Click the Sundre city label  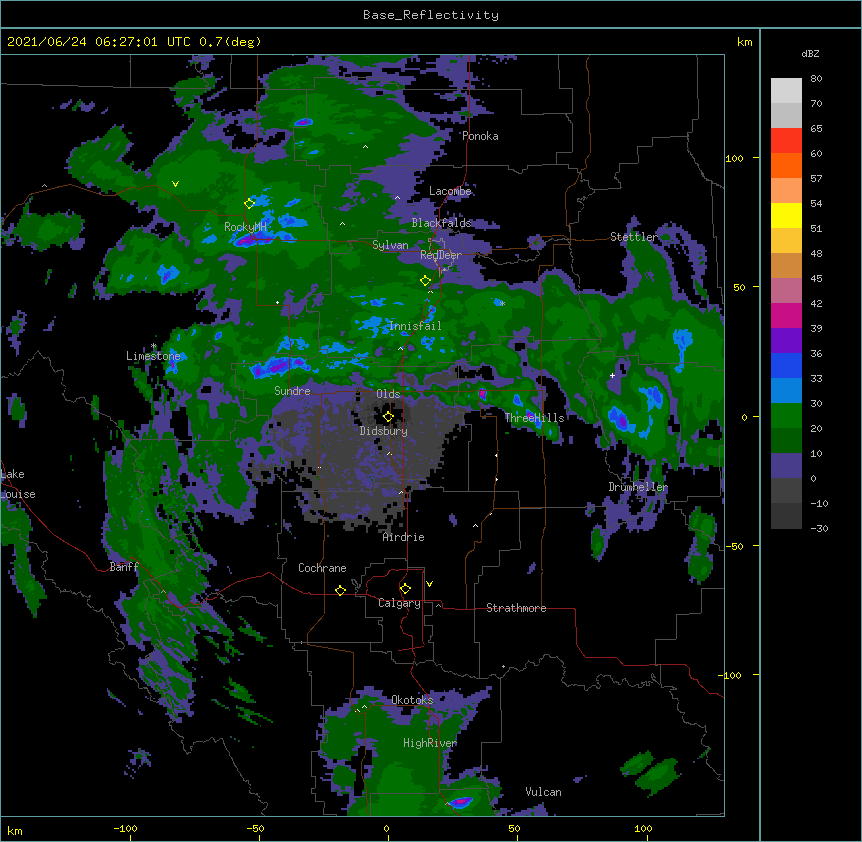tap(292, 391)
